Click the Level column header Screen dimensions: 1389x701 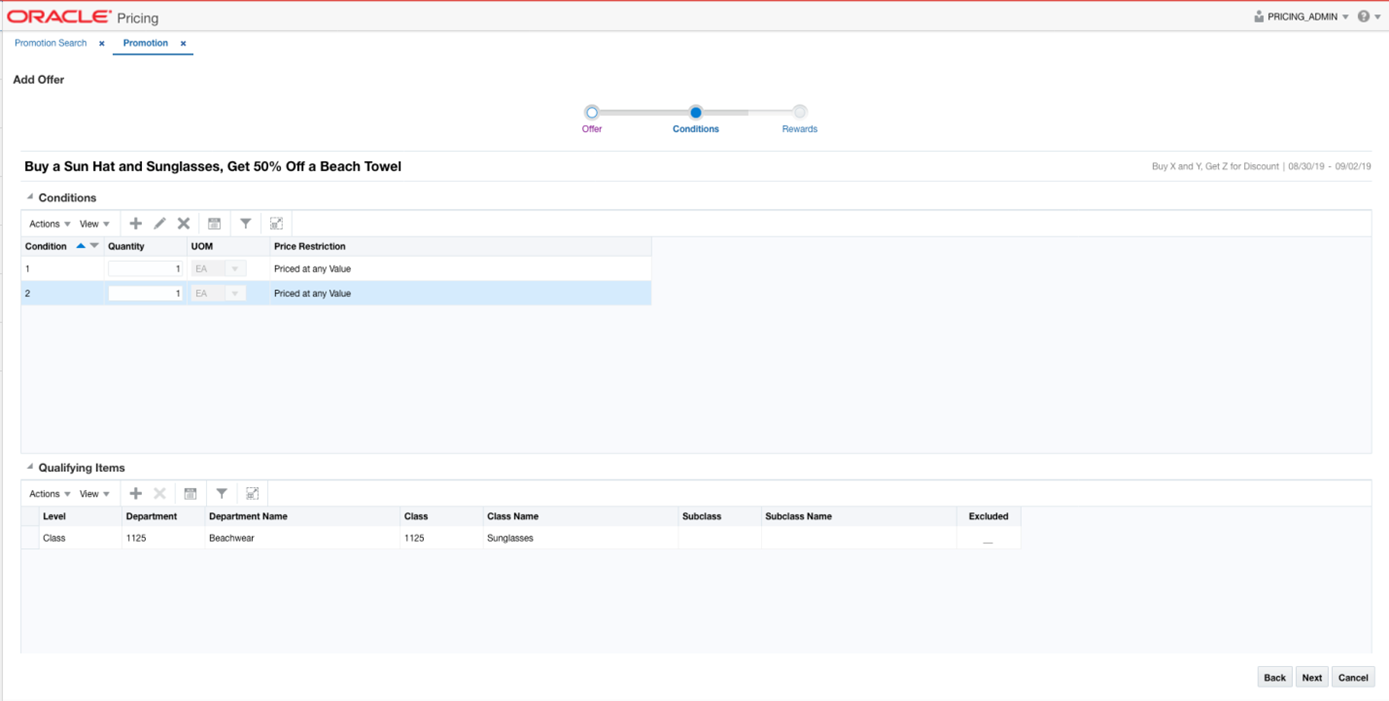coord(80,517)
